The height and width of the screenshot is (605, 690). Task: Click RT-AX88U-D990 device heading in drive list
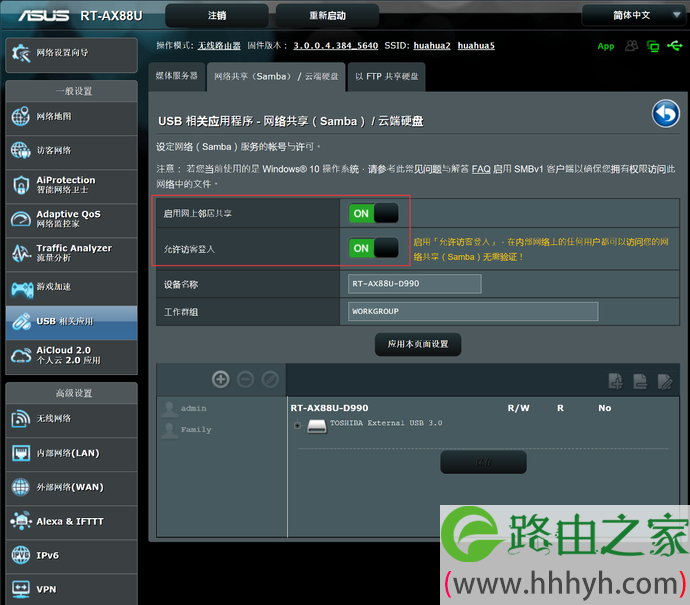(x=329, y=408)
